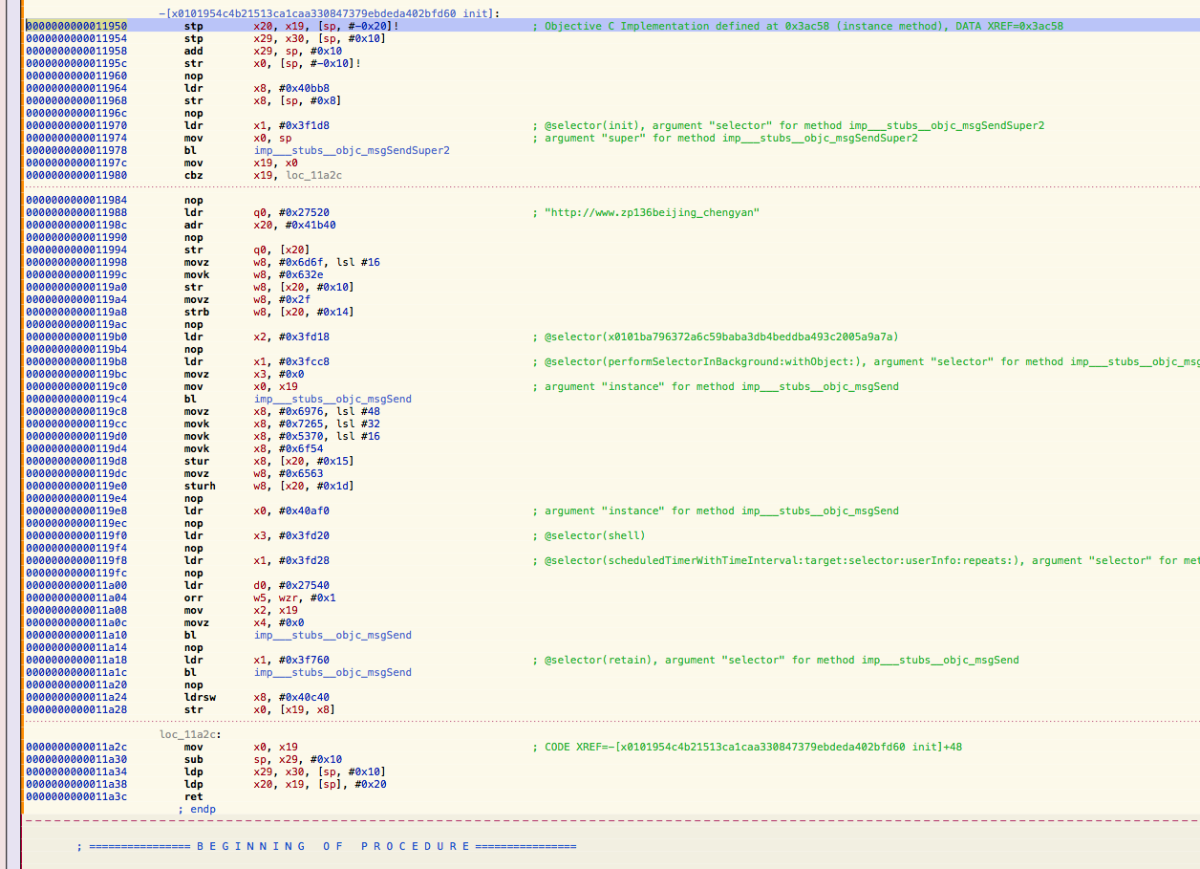
Task: Click operand "x8, #0x6976, lsl #48"
Action: [317, 411]
